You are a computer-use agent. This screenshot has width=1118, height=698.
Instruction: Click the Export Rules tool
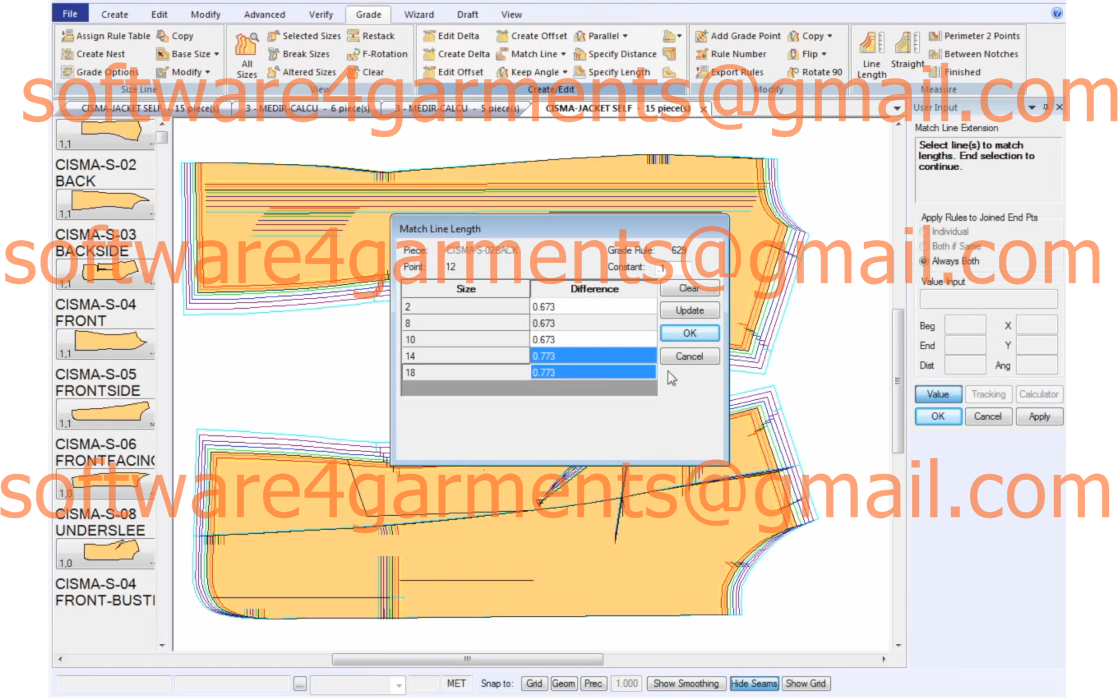click(x=729, y=72)
